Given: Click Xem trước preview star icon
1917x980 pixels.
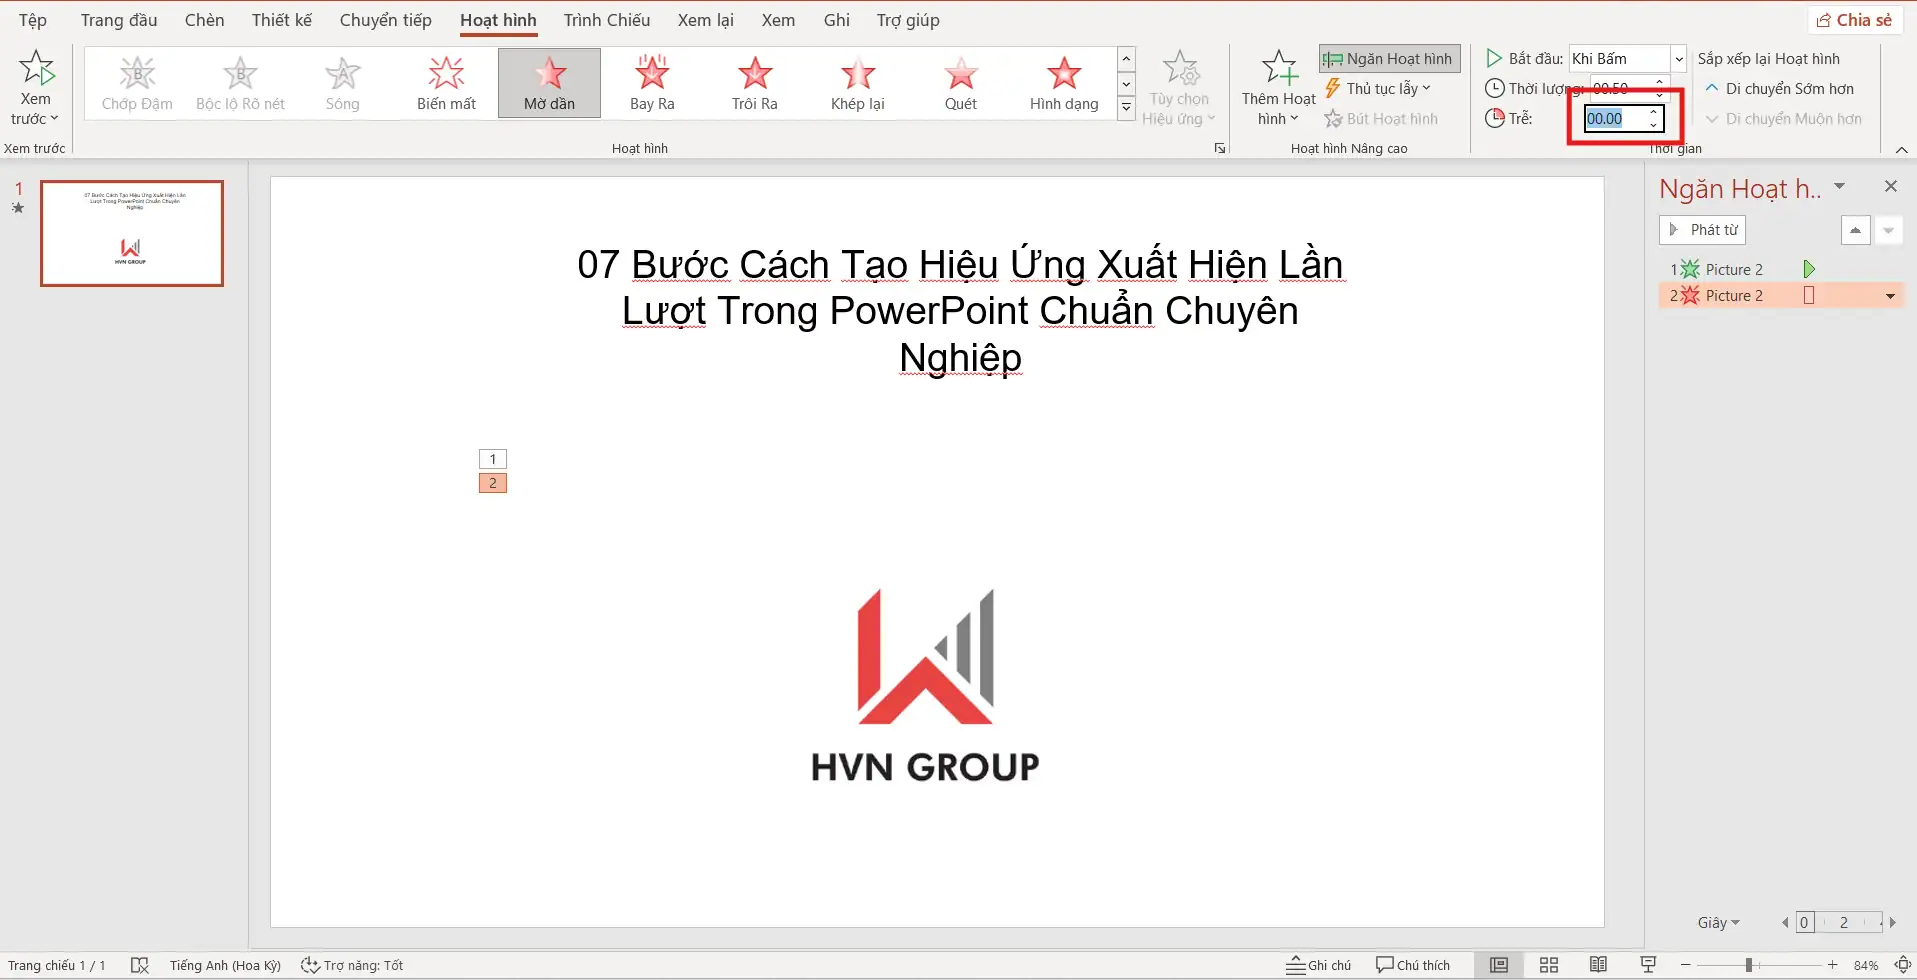Looking at the screenshot, I should (x=36, y=70).
